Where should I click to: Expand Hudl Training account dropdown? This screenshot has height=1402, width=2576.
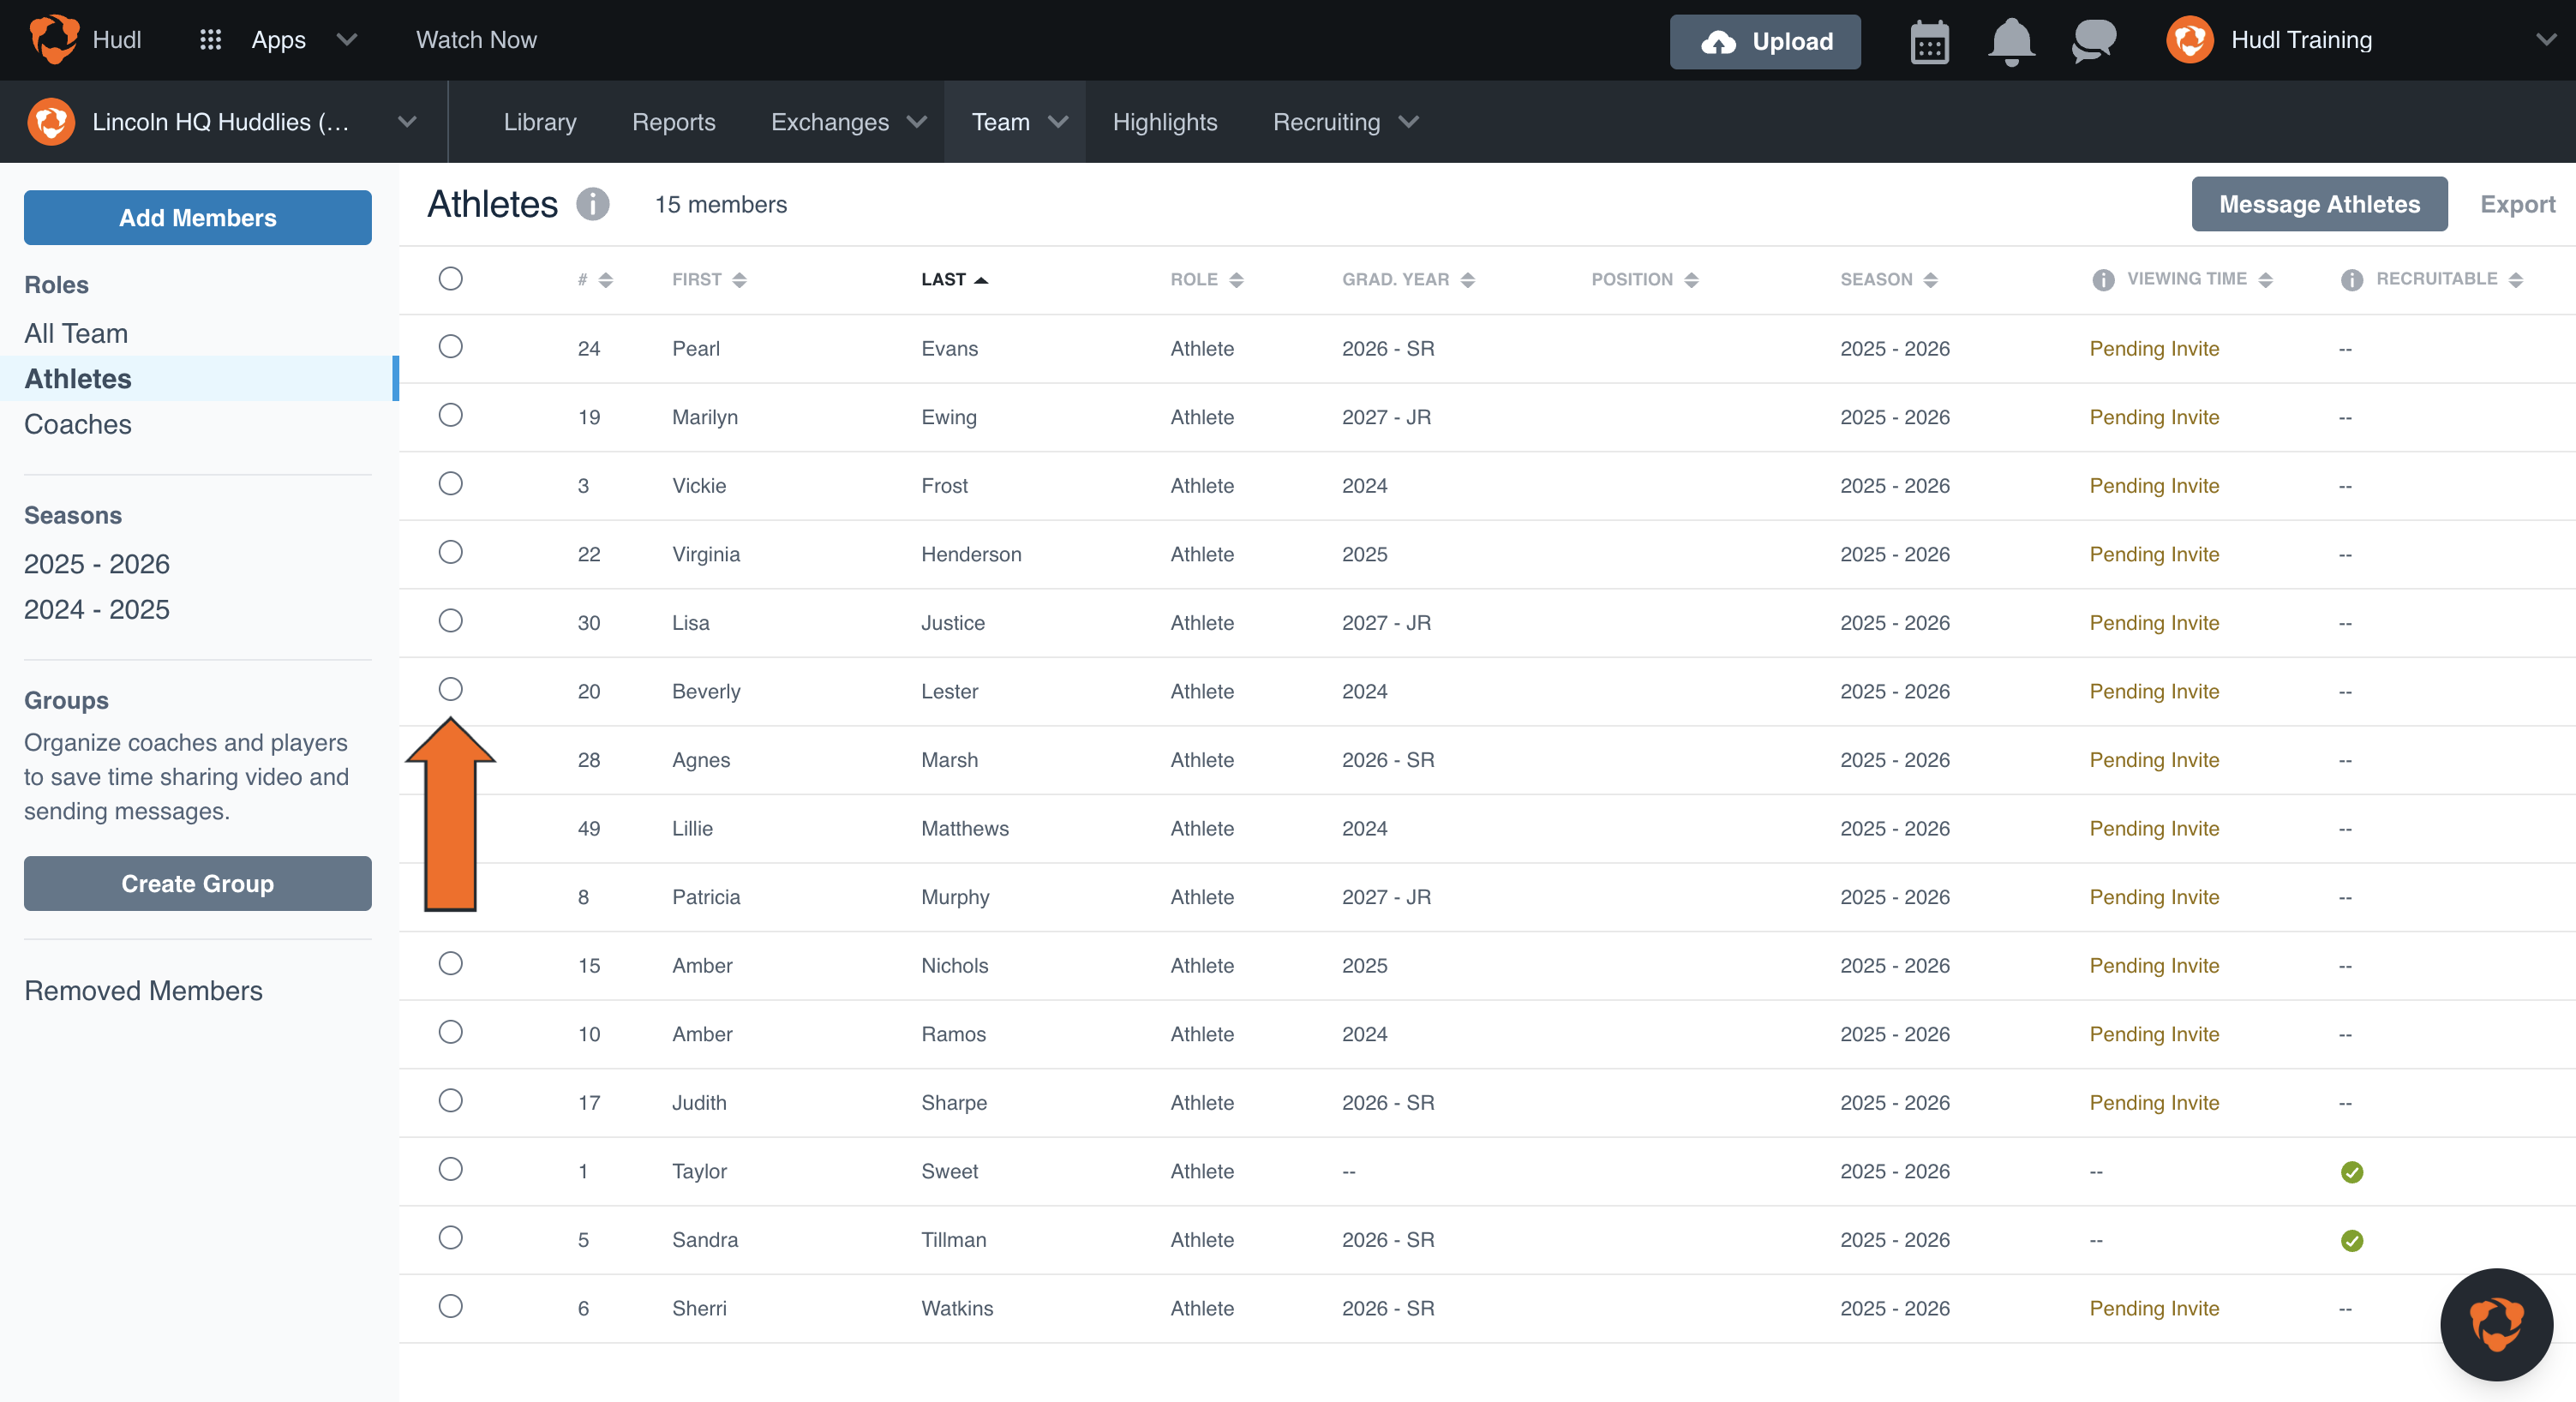[x=2546, y=40]
